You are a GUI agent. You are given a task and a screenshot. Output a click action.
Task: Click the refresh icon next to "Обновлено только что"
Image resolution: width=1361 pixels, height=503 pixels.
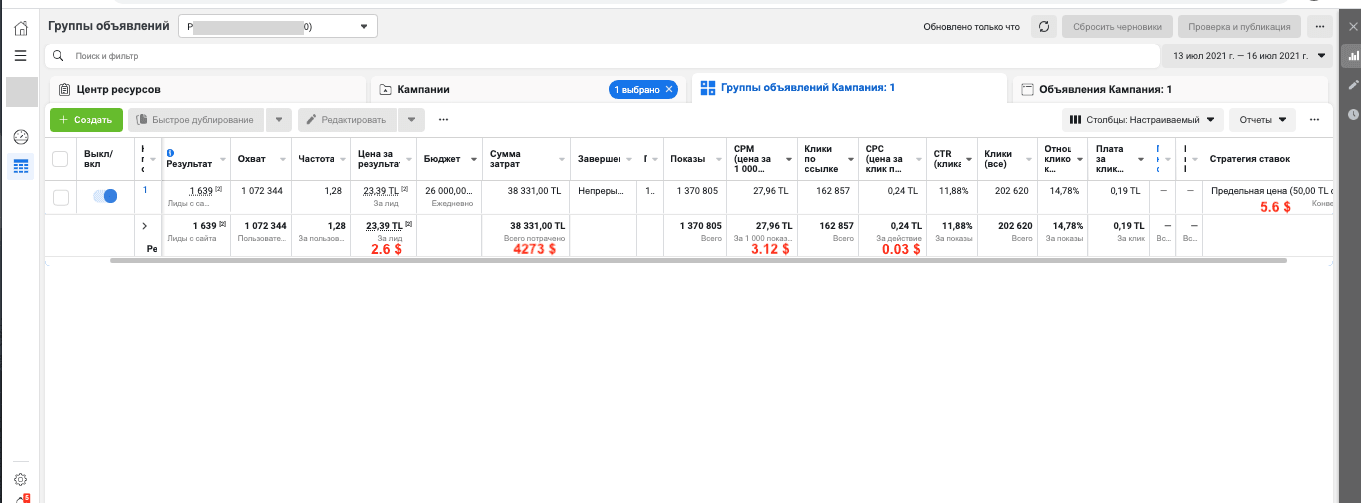click(1044, 27)
